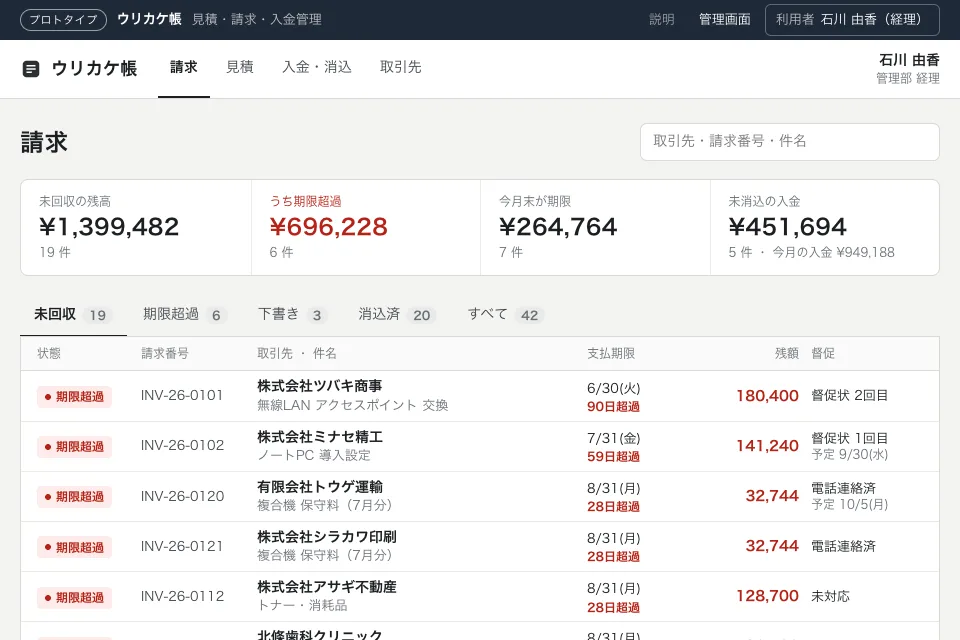Image resolution: width=960 pixels, height=640 pixels.
Task: Click the 督促状 2回目 reminder status
Action: (x=850, y=396)
